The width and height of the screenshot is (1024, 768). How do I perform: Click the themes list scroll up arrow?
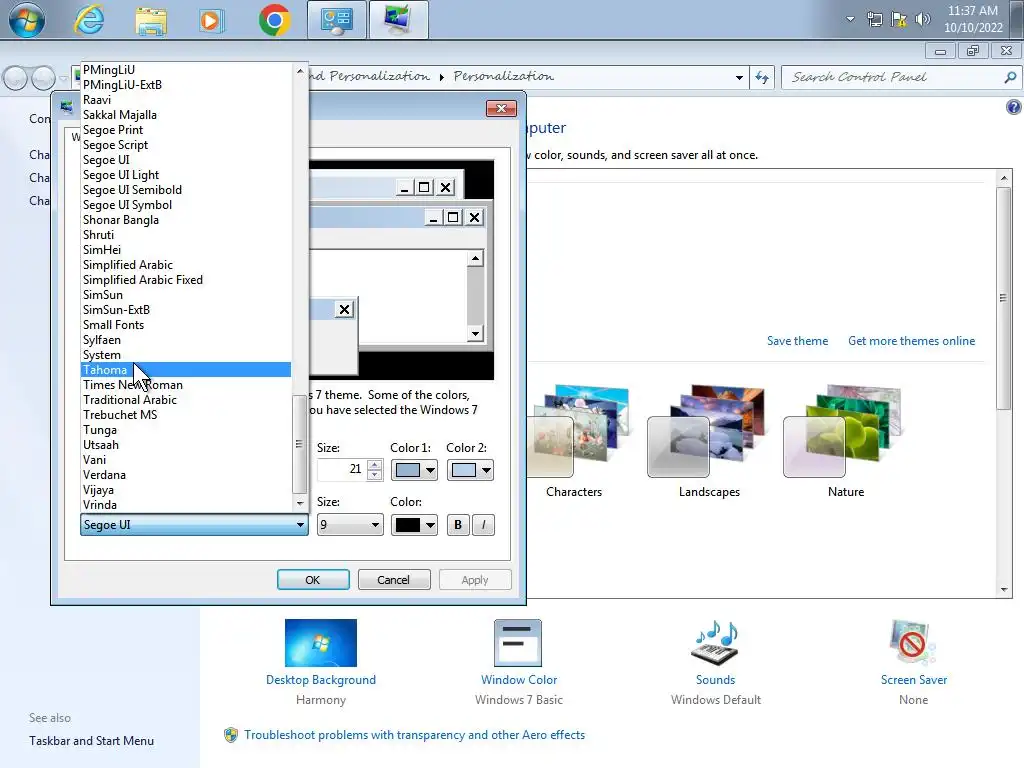tap(1004, 178)
